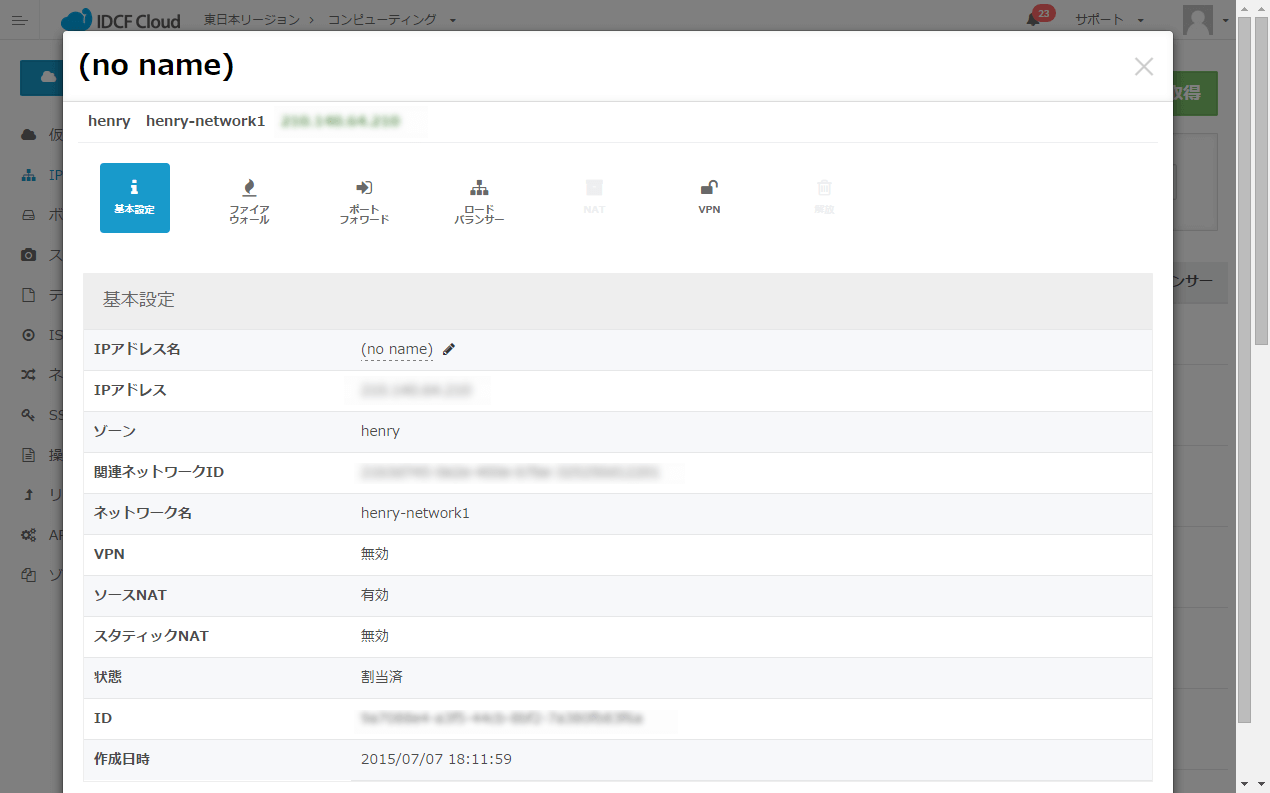This screenshot has height=793, width=1270.
Task: Click the hamburger menu icon at top left
Action: point(20,20)
